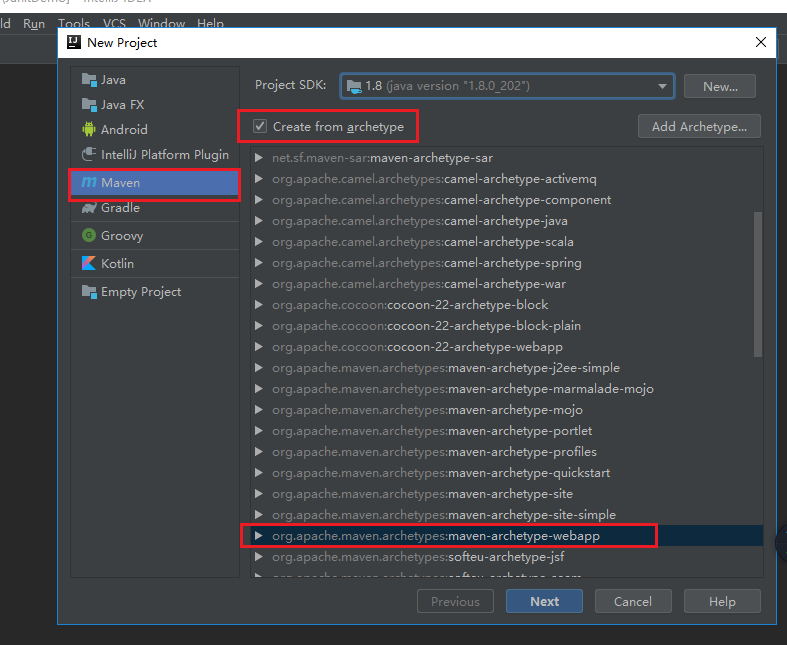This screenshot has height=645, width=787.
Task: Click the Cancel button
Action: [x=633, y=601]
